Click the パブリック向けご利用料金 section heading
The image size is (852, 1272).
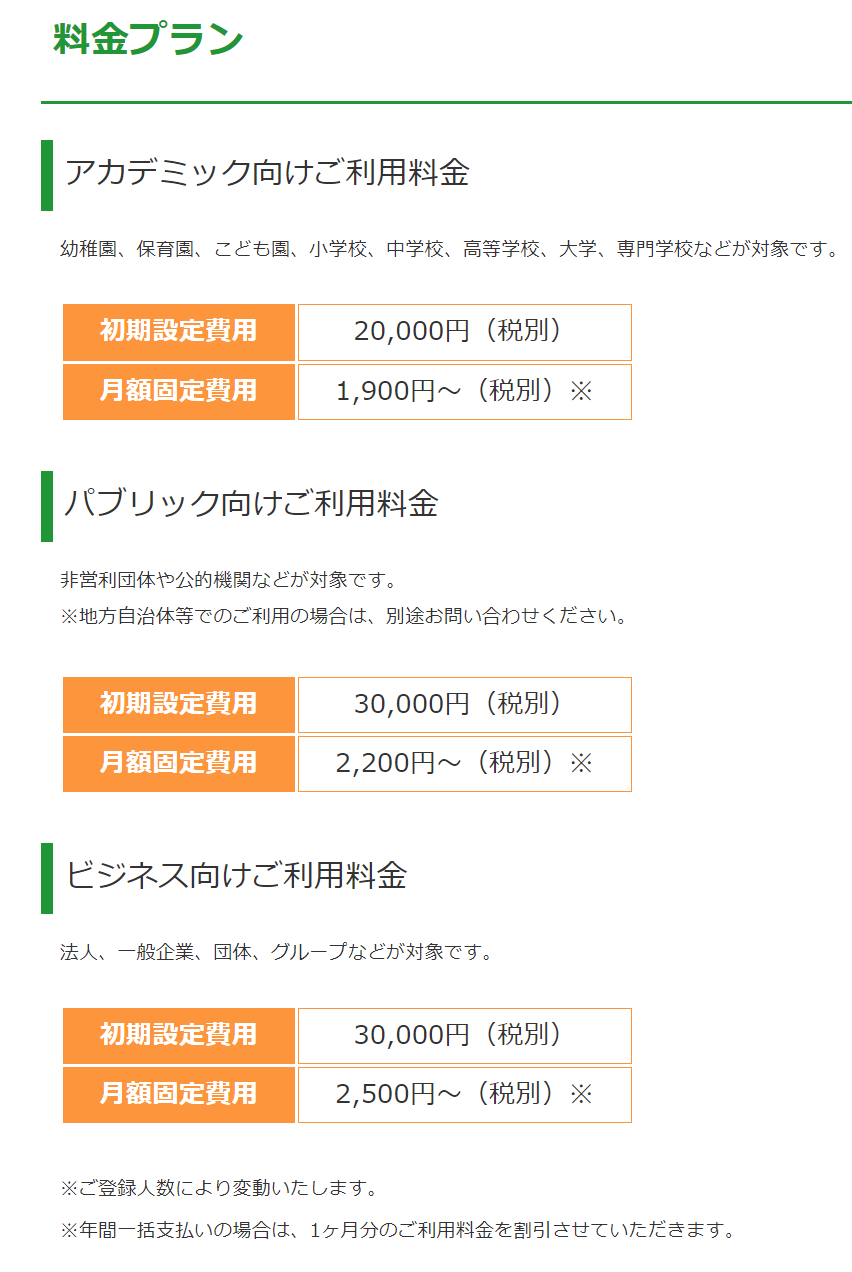(x=251, y=504)
